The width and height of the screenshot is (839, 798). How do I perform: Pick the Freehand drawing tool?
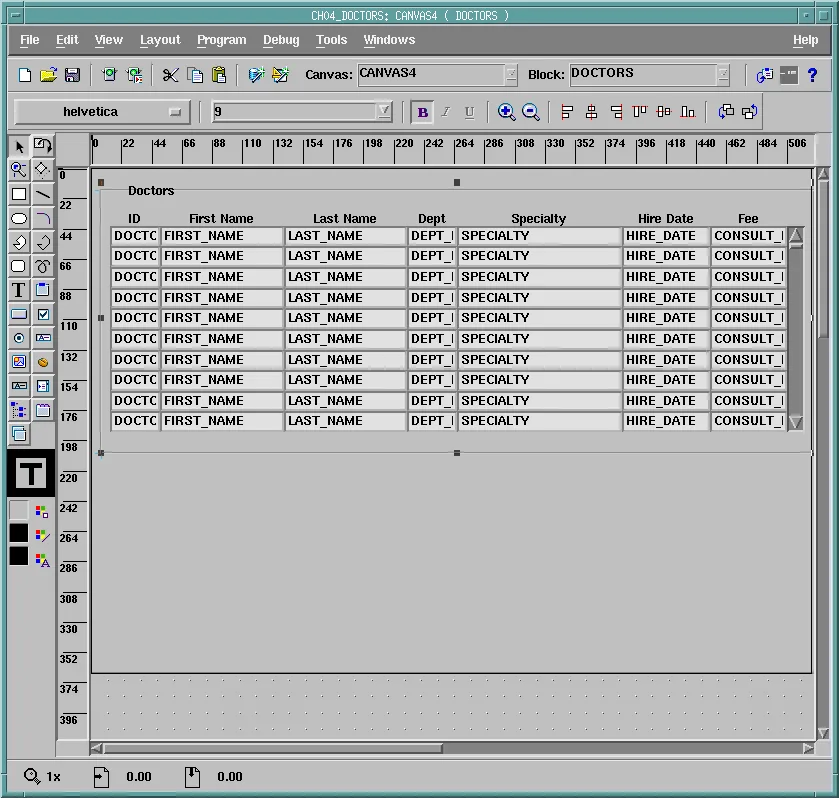tap(43, 266)
